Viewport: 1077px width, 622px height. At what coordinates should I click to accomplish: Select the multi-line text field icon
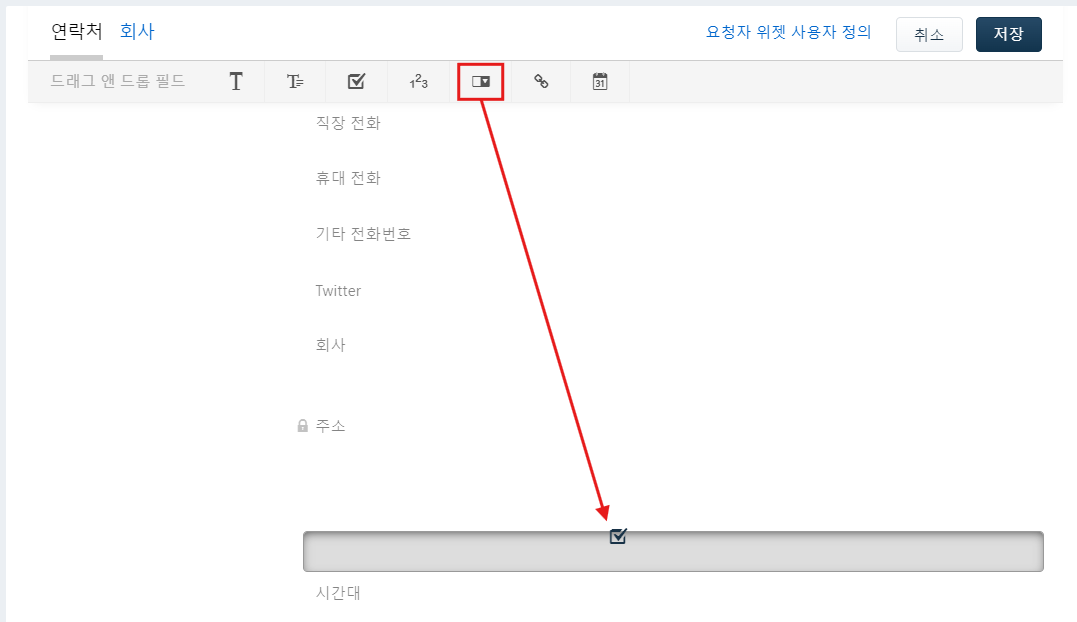pos(295,82)
